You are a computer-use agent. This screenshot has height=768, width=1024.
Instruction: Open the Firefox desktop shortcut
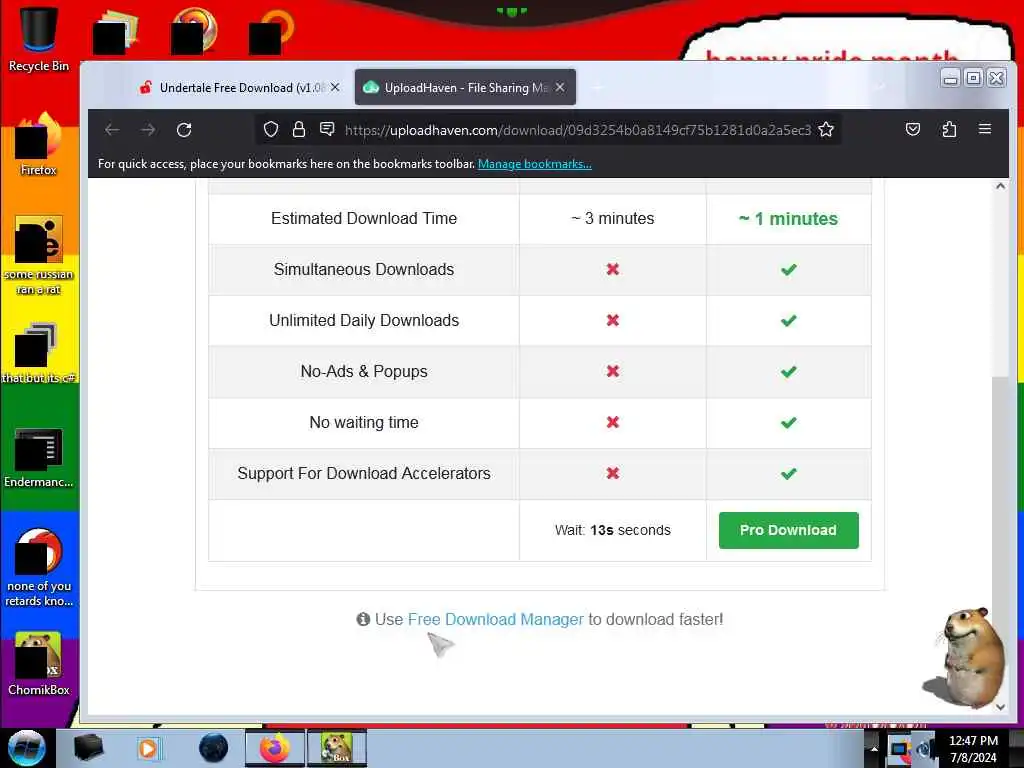(39, 145)
